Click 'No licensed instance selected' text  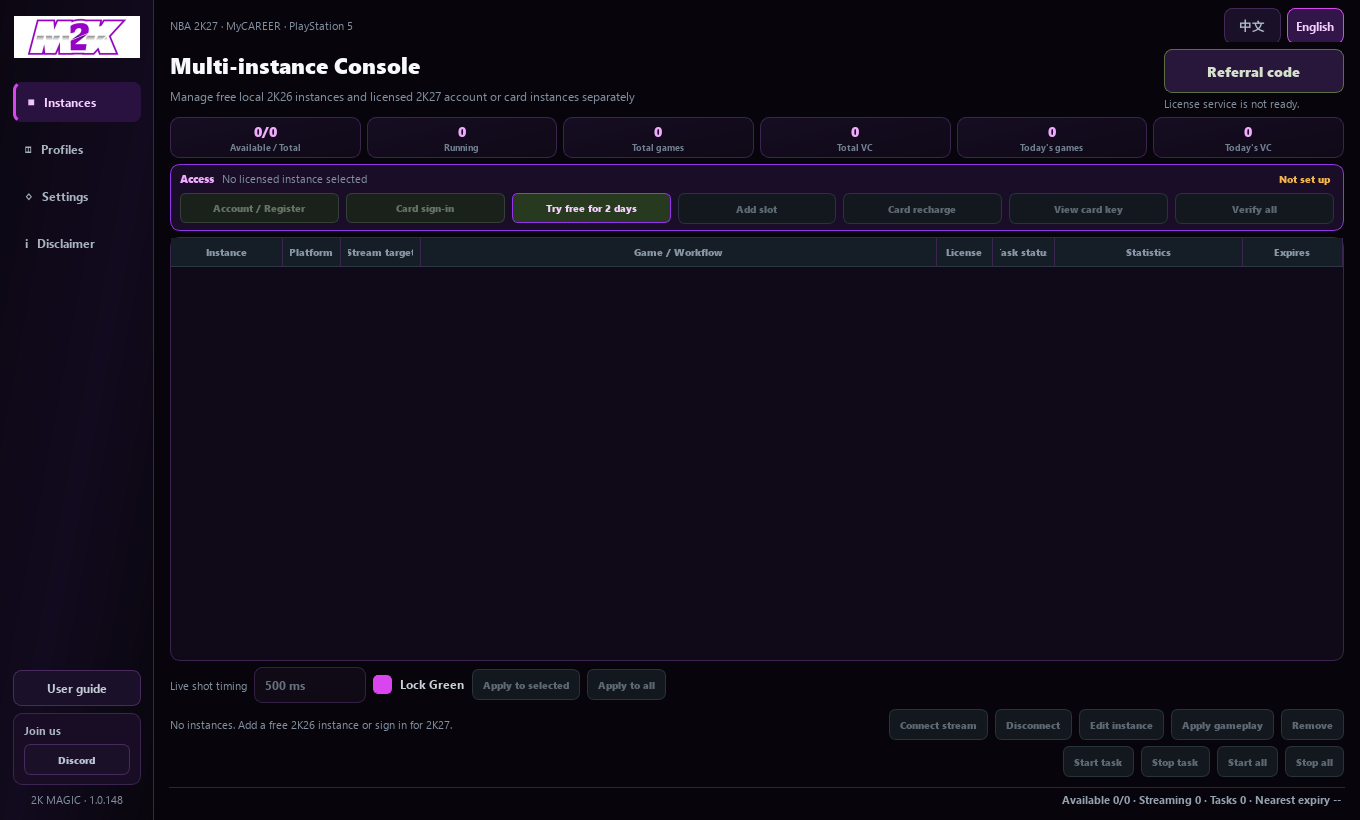[x=295, y=179]
